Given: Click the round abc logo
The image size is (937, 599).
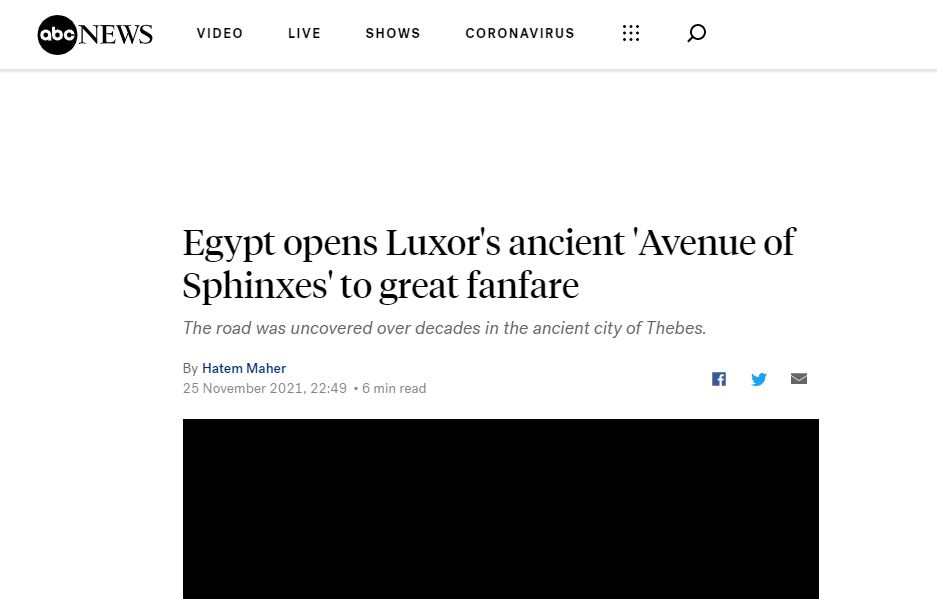Looking at the screenshot, I should click(x=57, y=35).
